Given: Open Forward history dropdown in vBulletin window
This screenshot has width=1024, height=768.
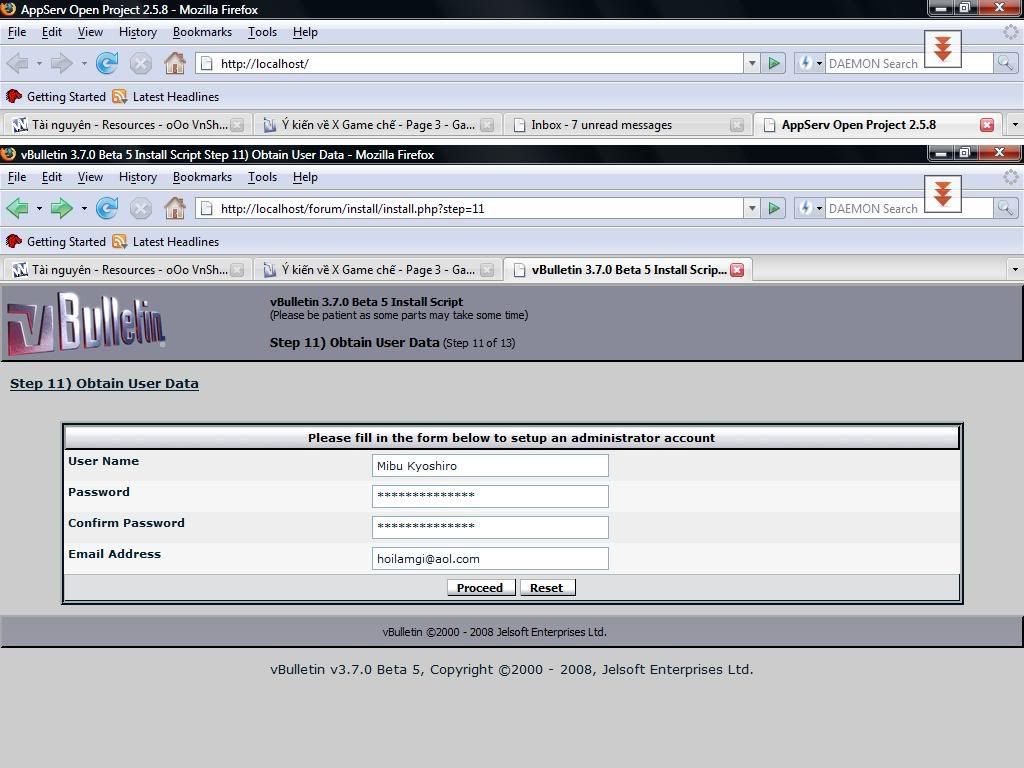Looking at the screenshot, I should pyautogui.click(x=84, y=209).
